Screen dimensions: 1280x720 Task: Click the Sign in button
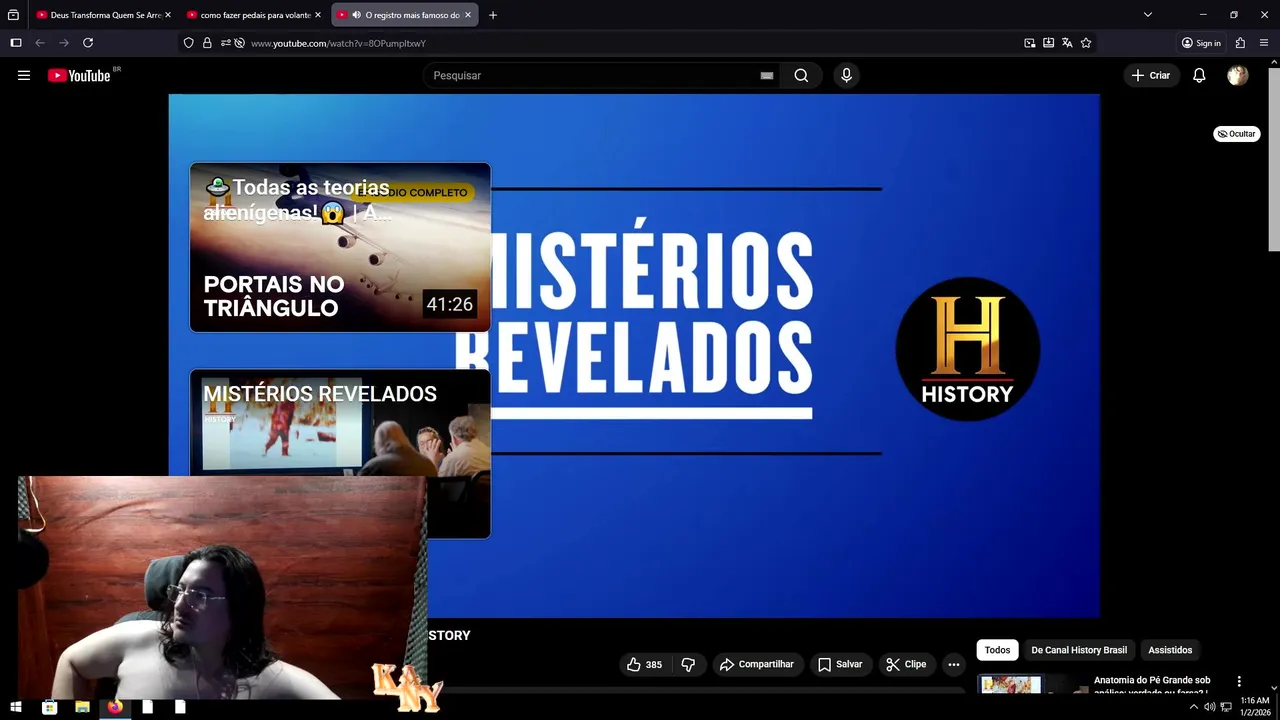(x=1201, y=43)
